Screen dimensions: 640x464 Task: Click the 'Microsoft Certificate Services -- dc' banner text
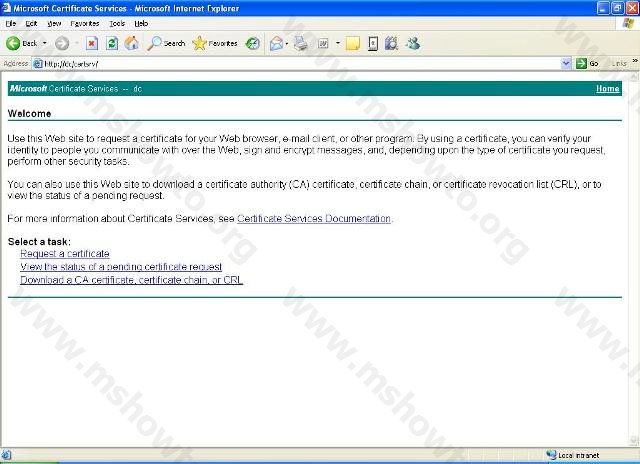pyautogui.click(x=76, y=89)
